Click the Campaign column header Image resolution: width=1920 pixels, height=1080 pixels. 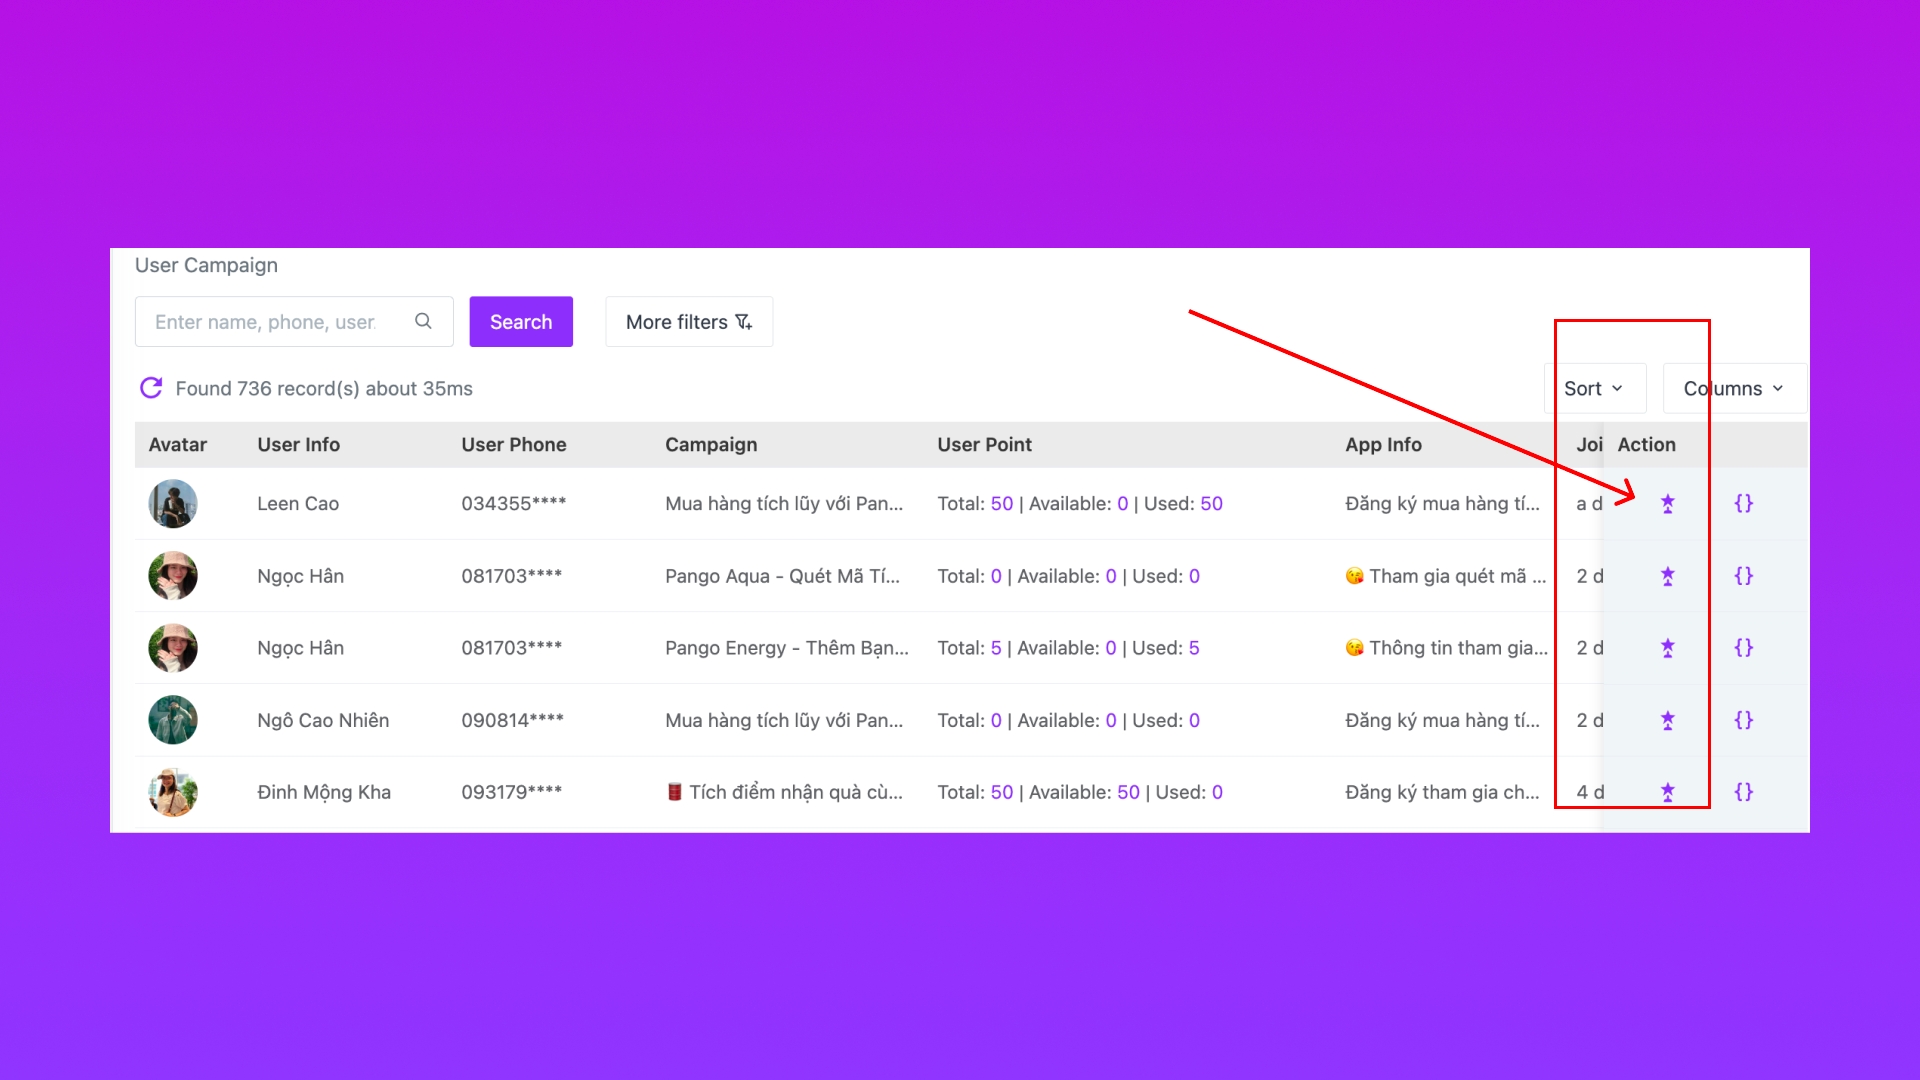pos(711,445)
